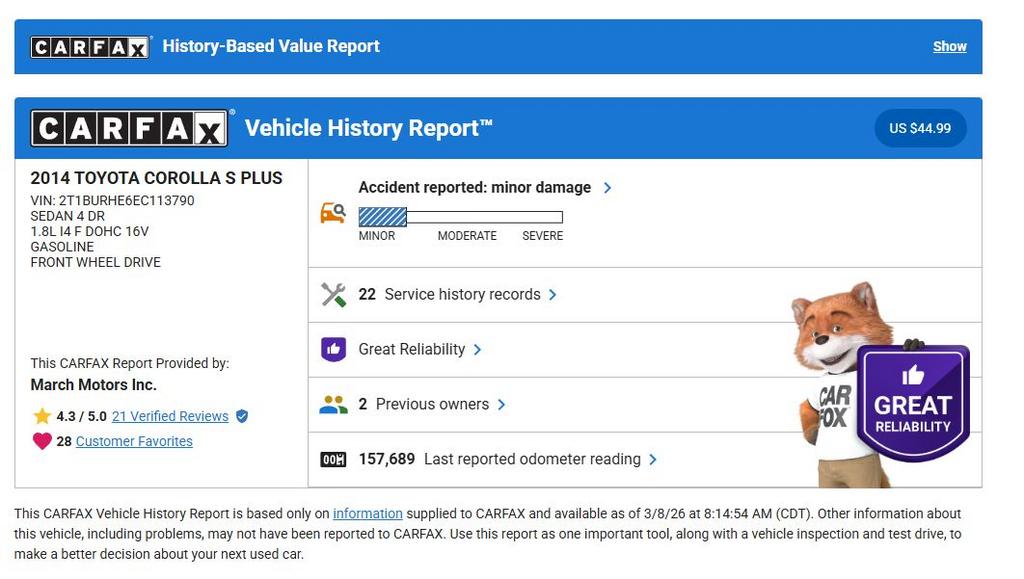
Task: Click the car accident damage icon
Action: click(x=333, y=213)
